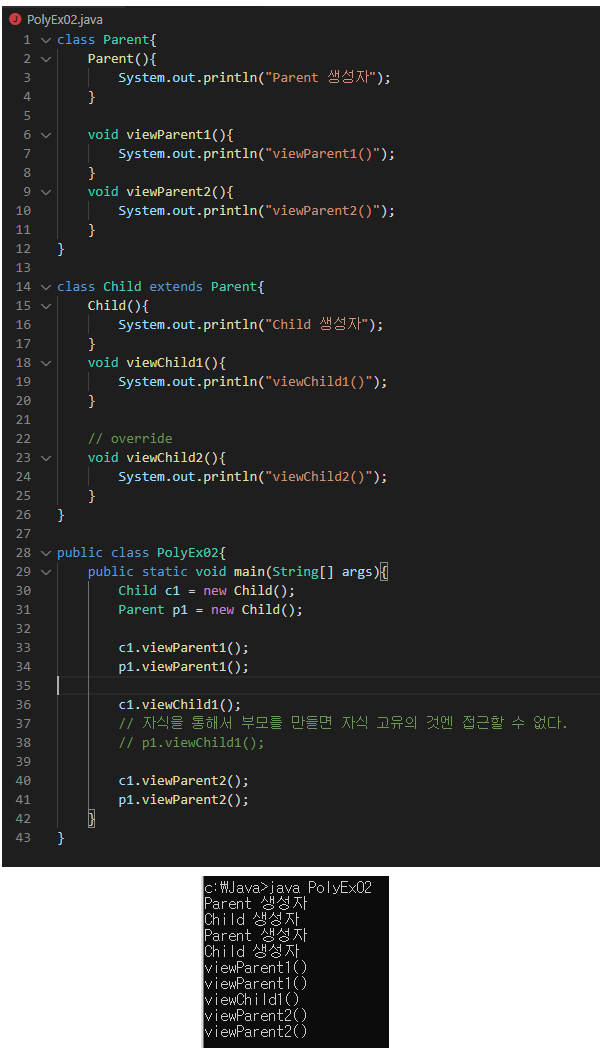Collapse the class Parent fold chevron
The image size is (604, 1057).
coord(46,40)
